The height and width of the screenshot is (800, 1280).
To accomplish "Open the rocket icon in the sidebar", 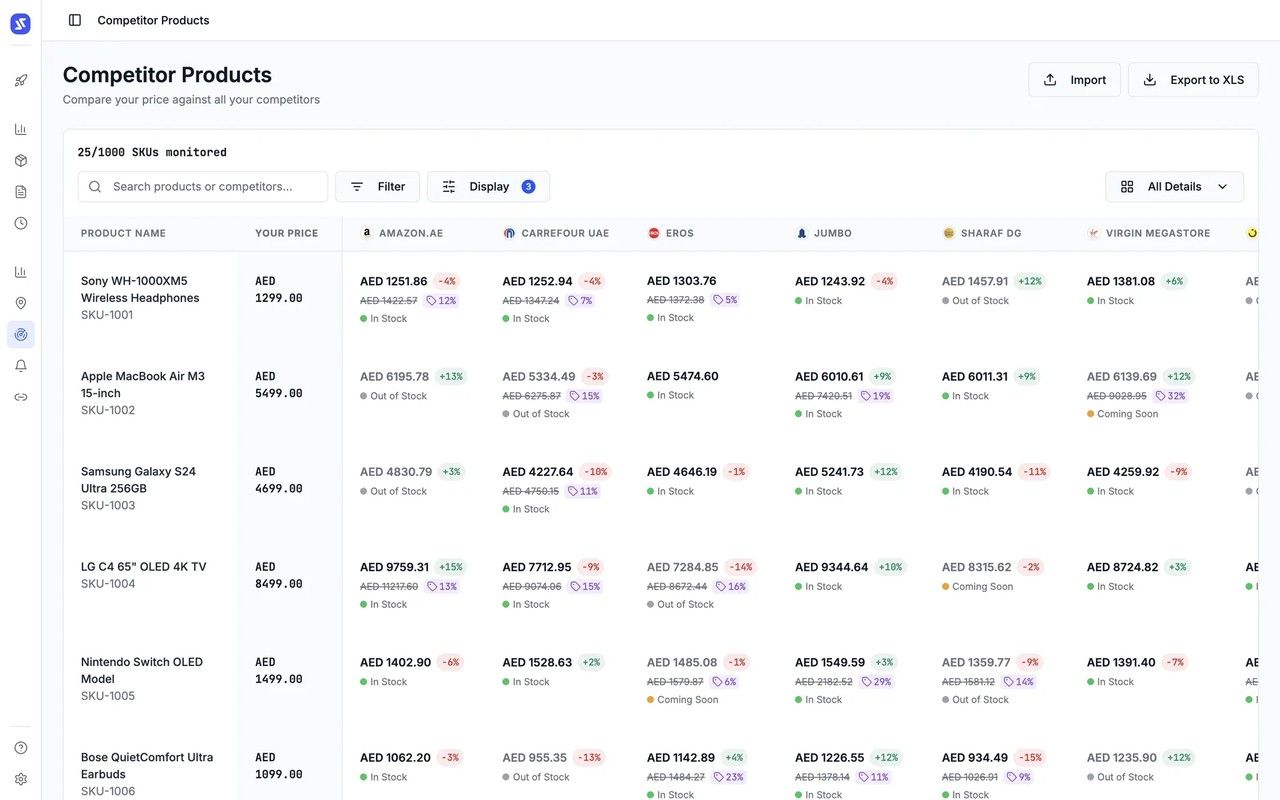I will pyautogui.click(x=21, y=80).
